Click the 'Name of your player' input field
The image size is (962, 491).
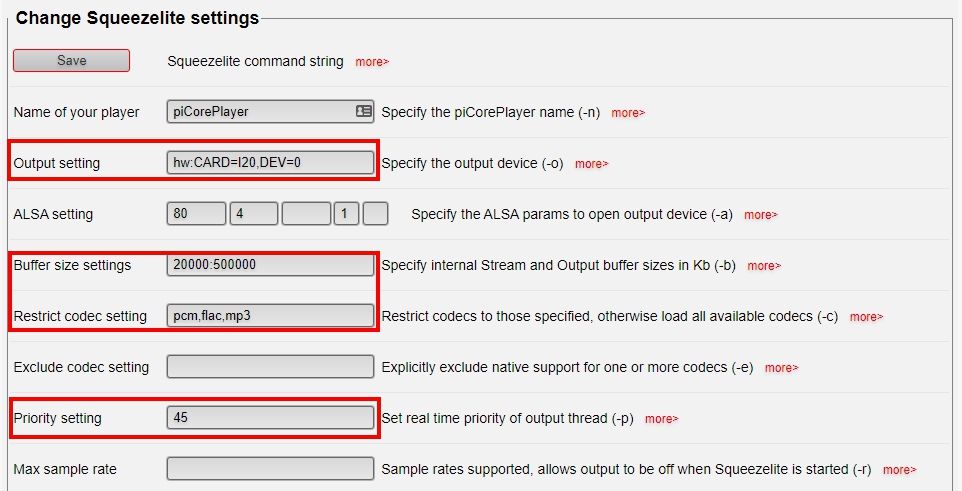point(260,112)
